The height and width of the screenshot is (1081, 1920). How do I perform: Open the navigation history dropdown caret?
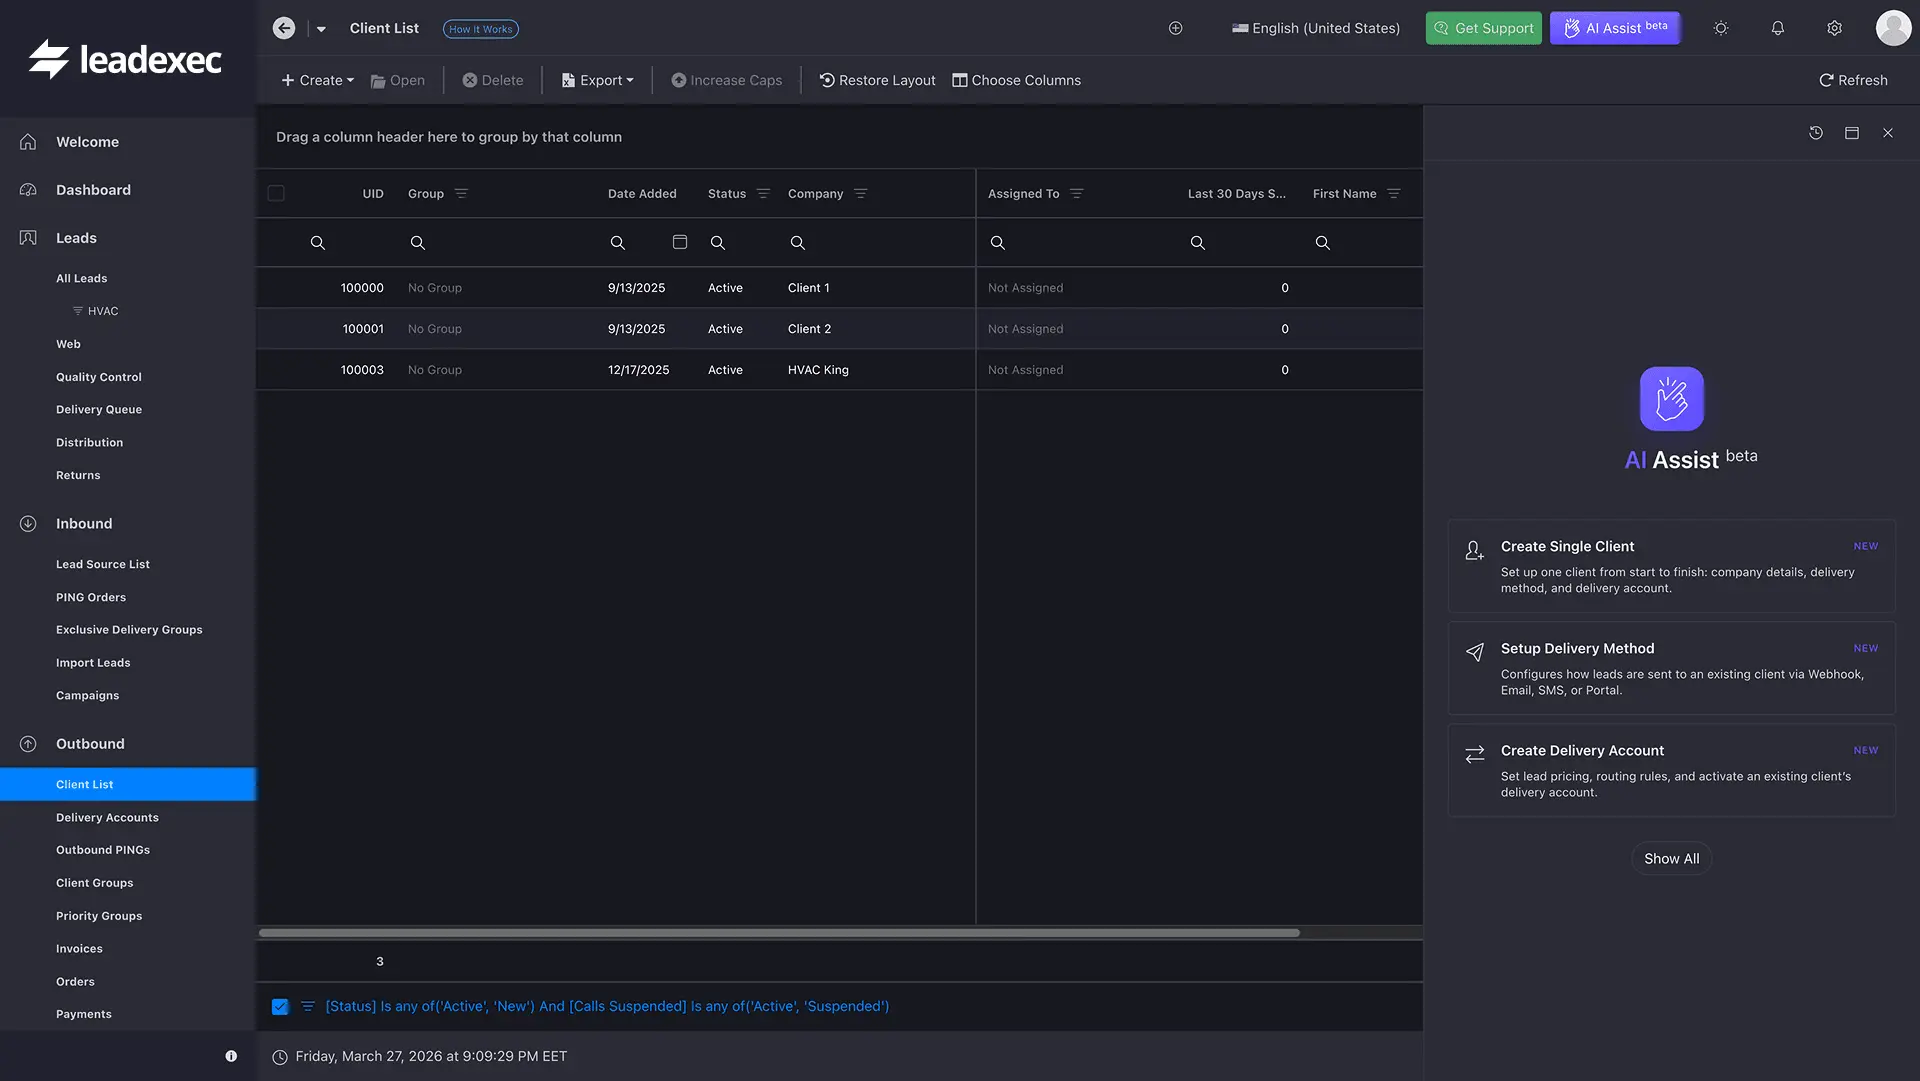321,29
